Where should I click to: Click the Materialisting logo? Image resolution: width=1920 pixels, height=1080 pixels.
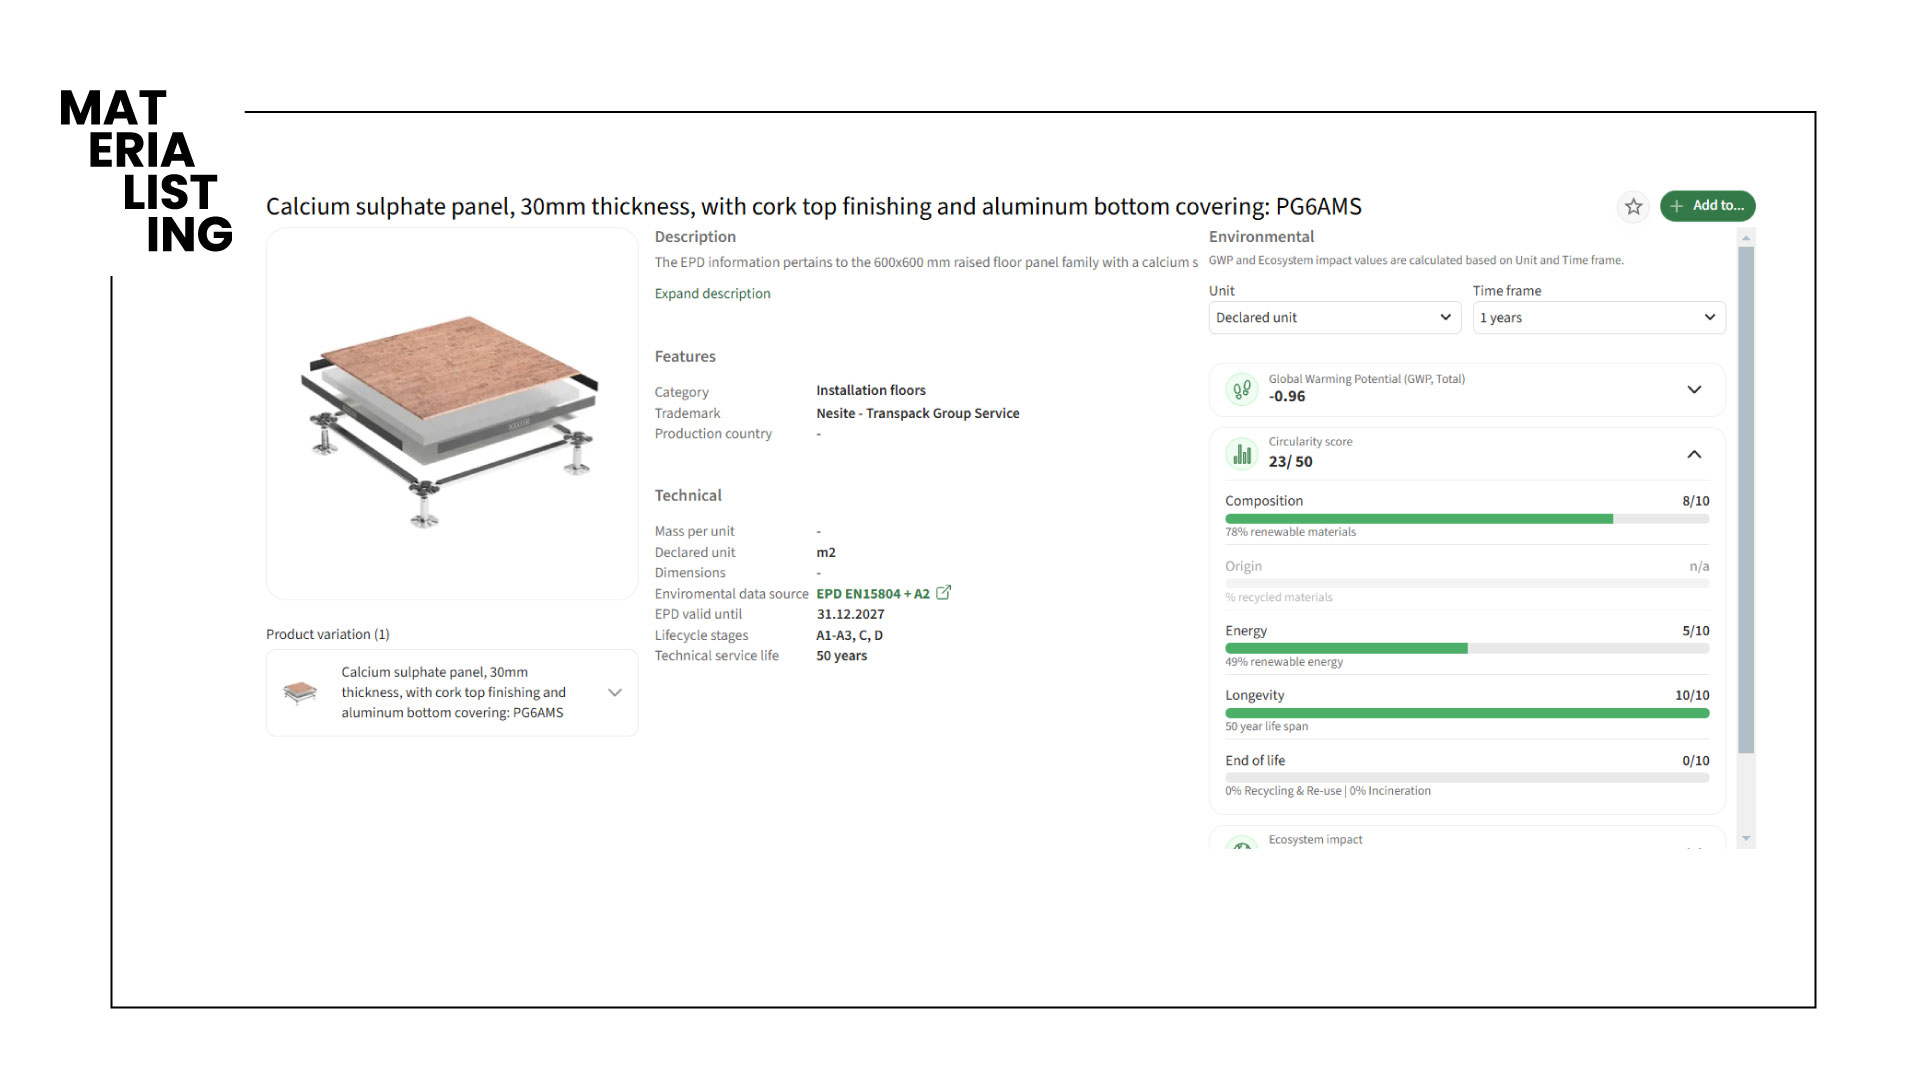(146, 171)
